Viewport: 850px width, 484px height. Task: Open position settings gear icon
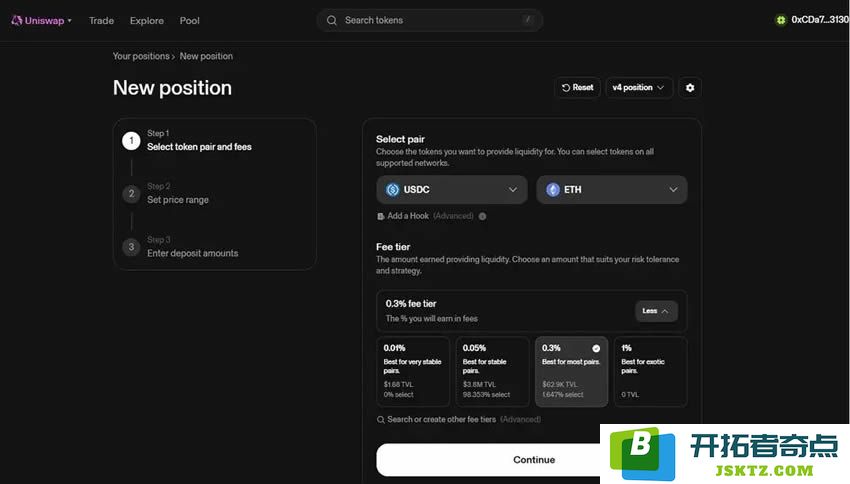coord(690,87)
